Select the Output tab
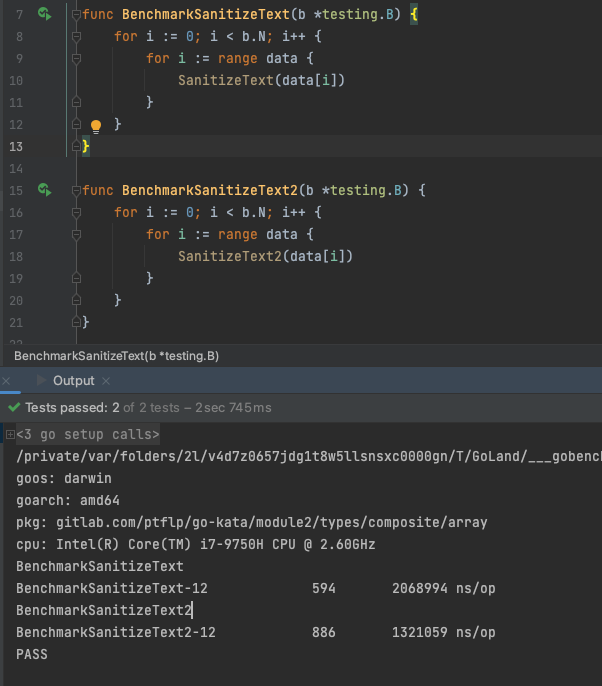Viewport: 602px width, 686px height. pos(73,381)
